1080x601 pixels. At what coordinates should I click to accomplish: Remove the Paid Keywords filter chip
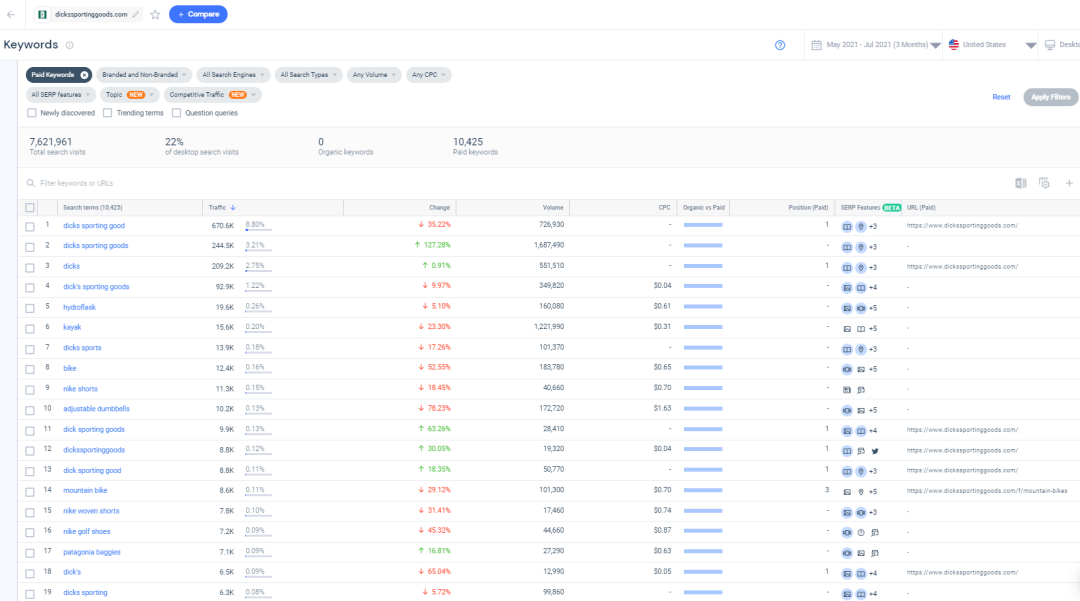pos(85,75)
